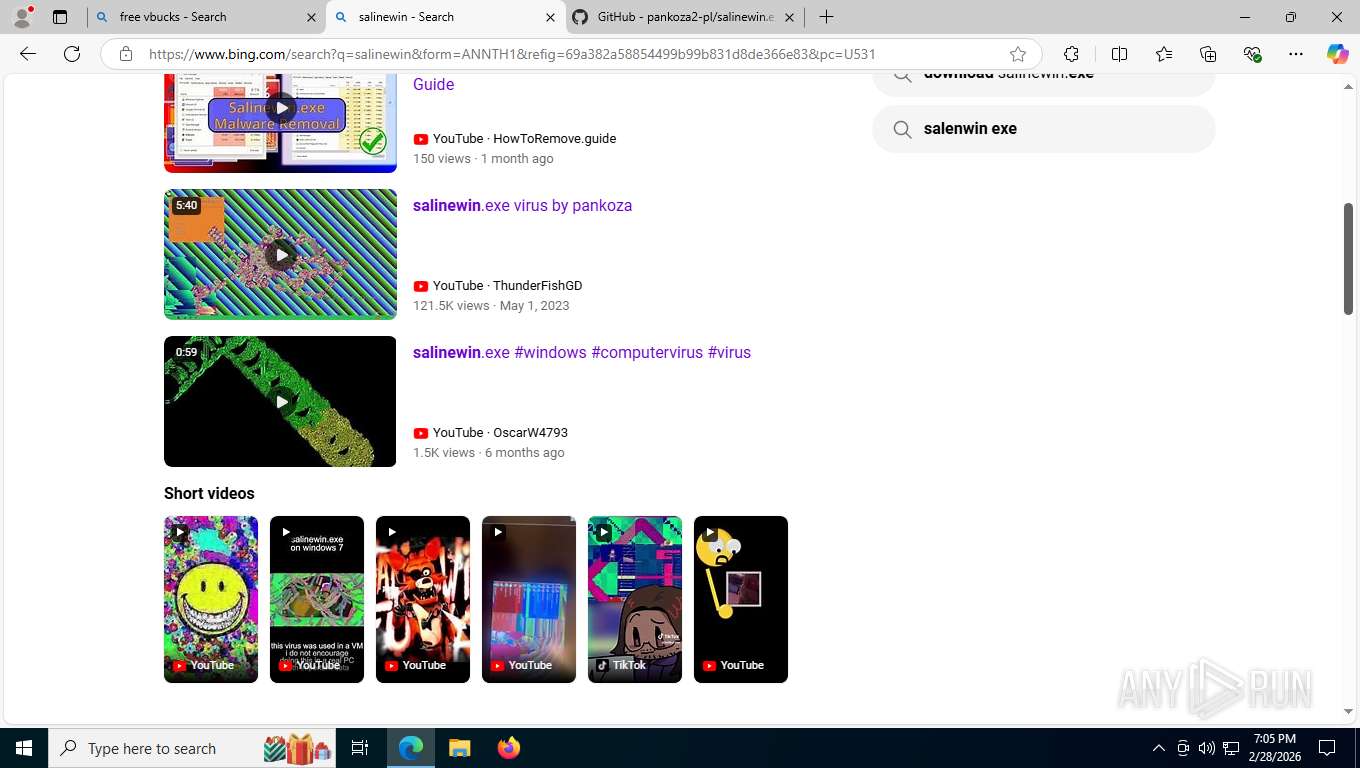Close the 'free vbucks - Search' tab

(x=310, y=17)
